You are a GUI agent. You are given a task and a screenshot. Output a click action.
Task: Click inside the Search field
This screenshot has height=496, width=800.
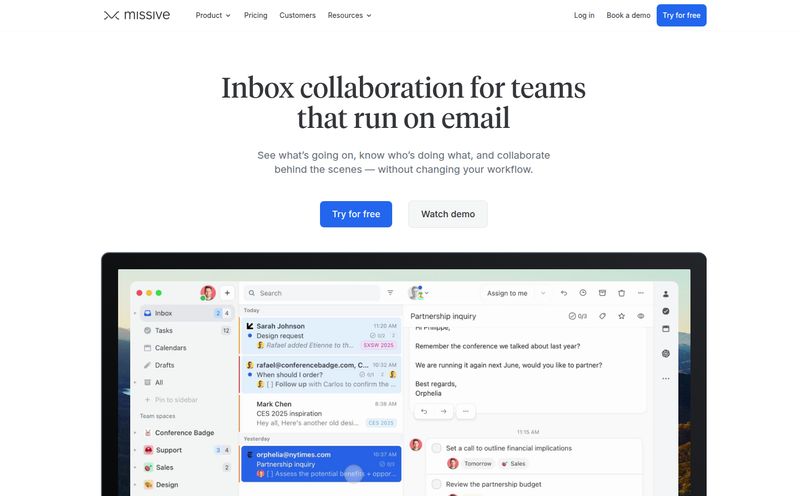(312, 293)
